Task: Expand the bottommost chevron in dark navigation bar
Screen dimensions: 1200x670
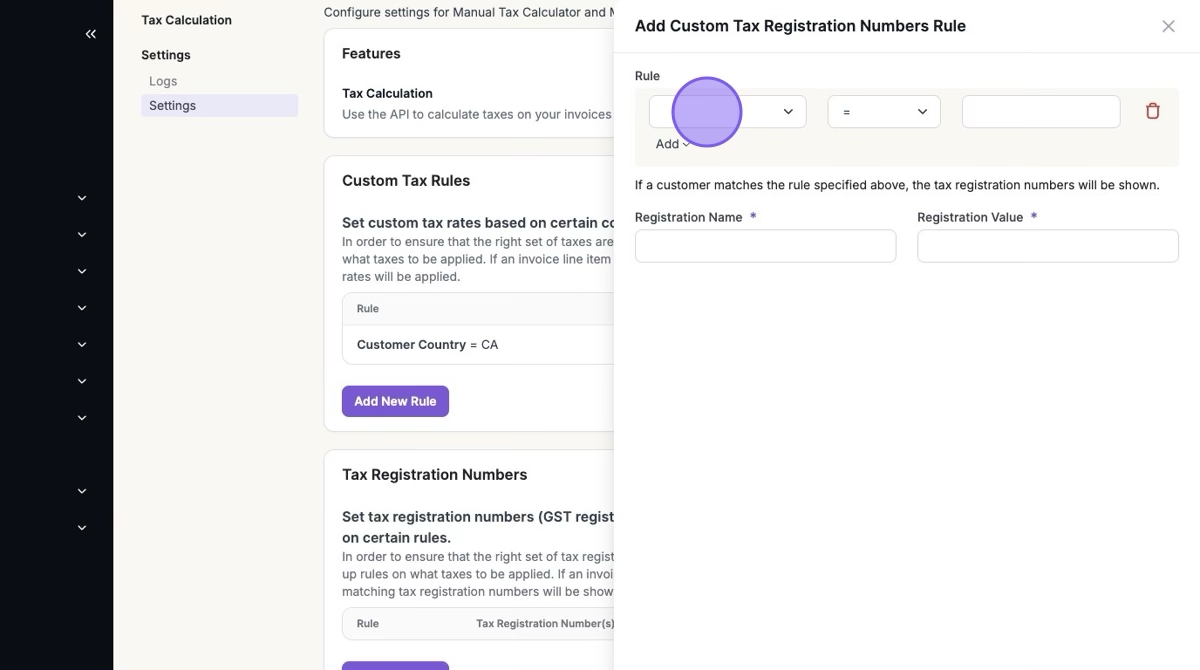Action: (x=82, y=528)
